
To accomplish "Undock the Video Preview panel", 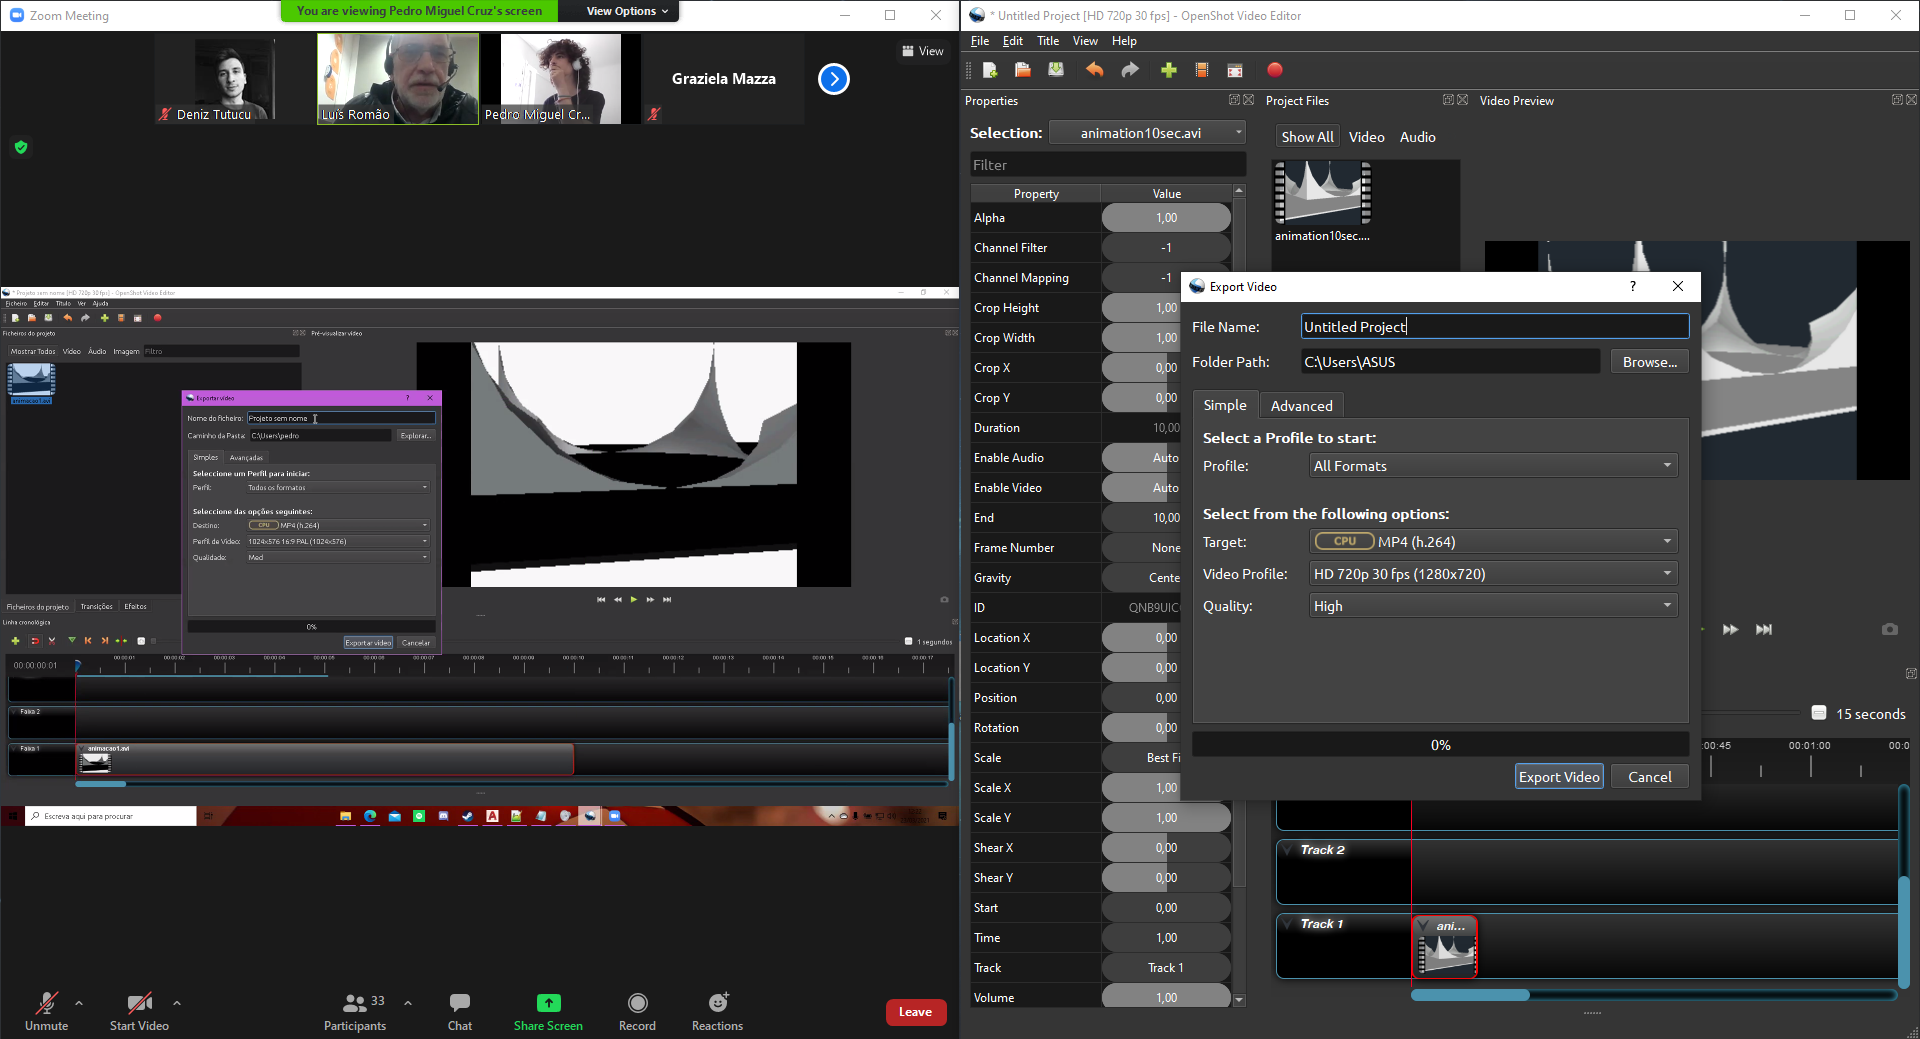I will pos(1897,100).
